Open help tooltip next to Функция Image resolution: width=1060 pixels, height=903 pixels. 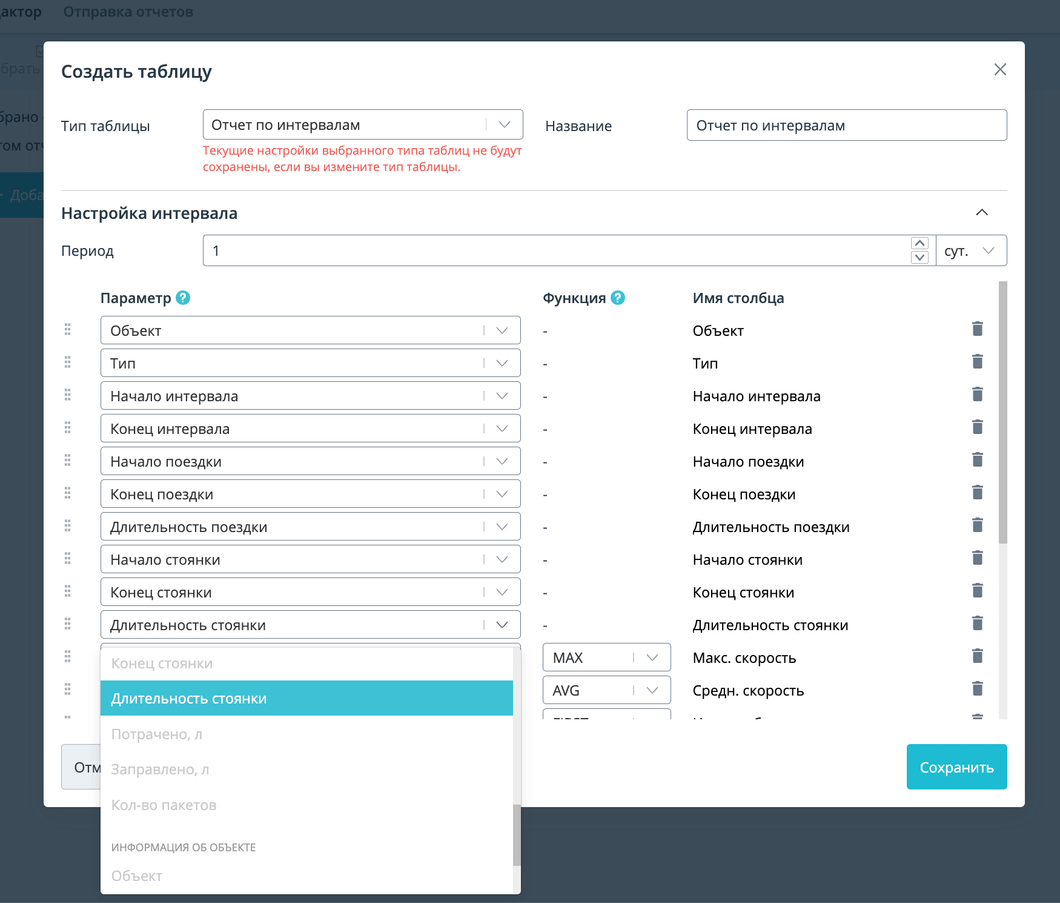(617, 297)
